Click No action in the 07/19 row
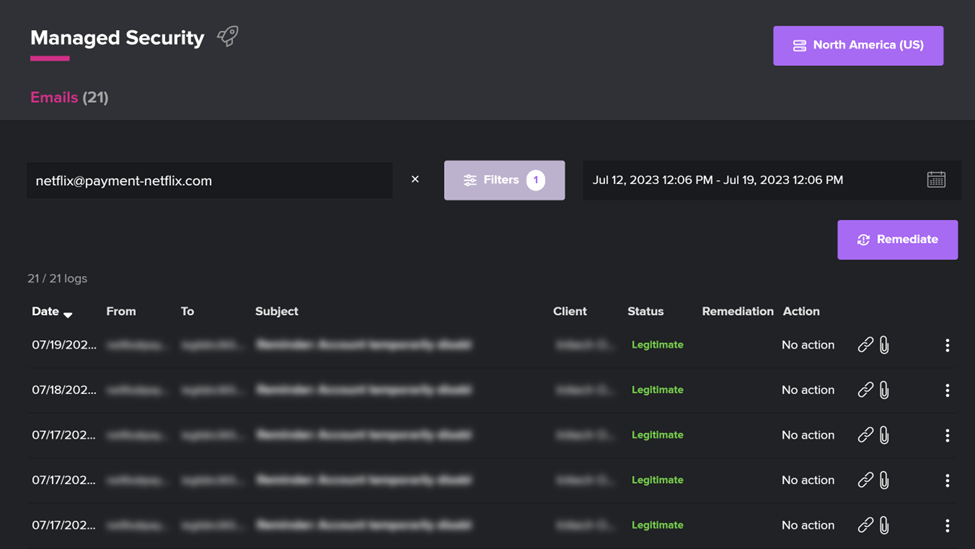Screen dimensions: 975x549 pyautogui.click(x=808, y=345)
